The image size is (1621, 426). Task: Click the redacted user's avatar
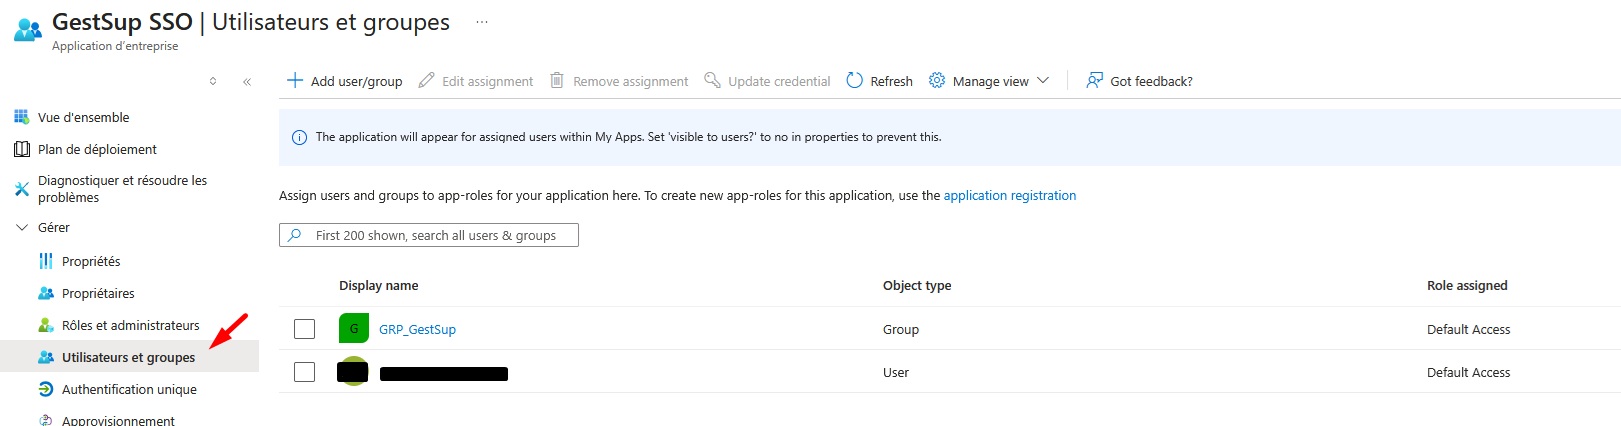(353, 371)
